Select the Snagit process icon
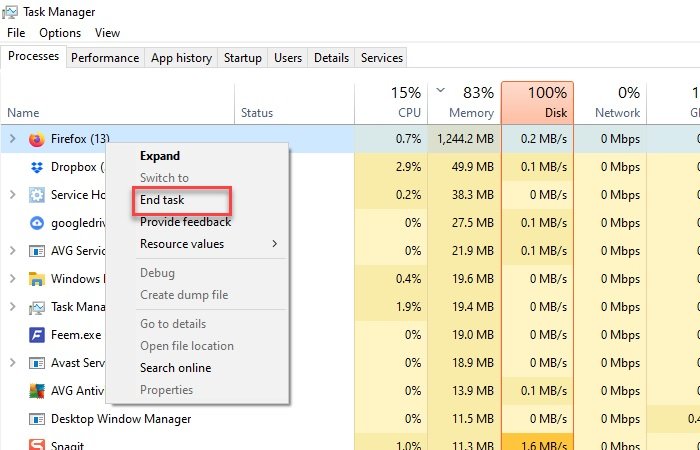Screen dimensions: 700x450 pos(36,445)
